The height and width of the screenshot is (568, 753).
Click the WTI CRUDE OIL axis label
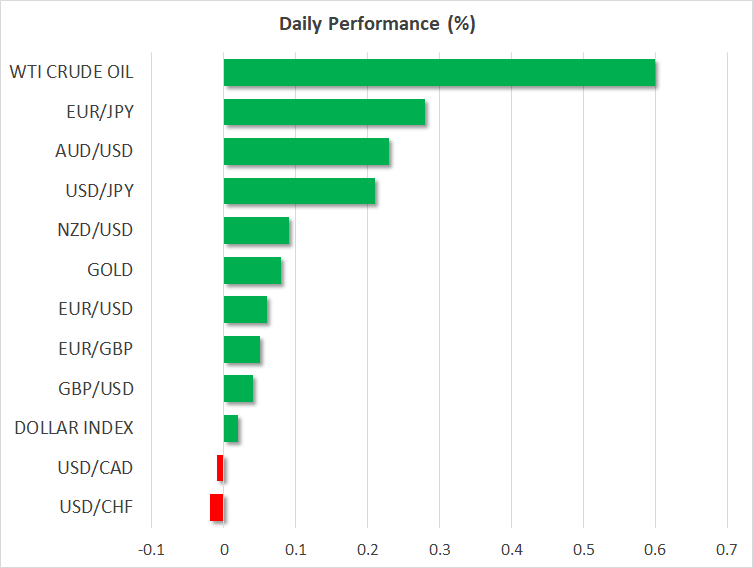tap(71, 73)
